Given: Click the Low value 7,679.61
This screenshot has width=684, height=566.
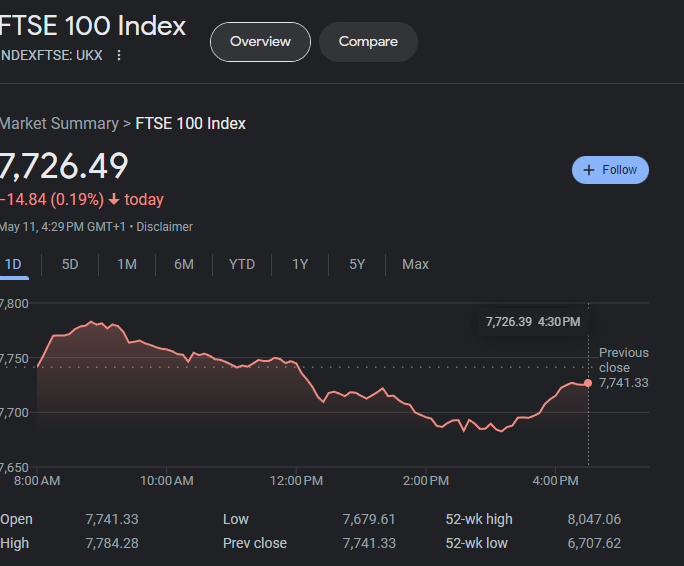Looking at the screenshot, I should pyautogui.click(x=369, y=519).
